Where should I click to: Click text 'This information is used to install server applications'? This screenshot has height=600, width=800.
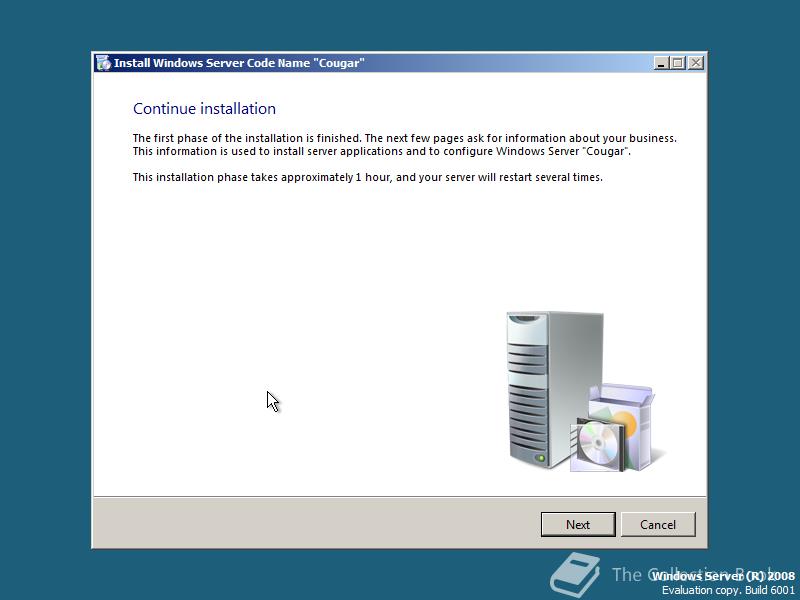(x=268, y=152)
